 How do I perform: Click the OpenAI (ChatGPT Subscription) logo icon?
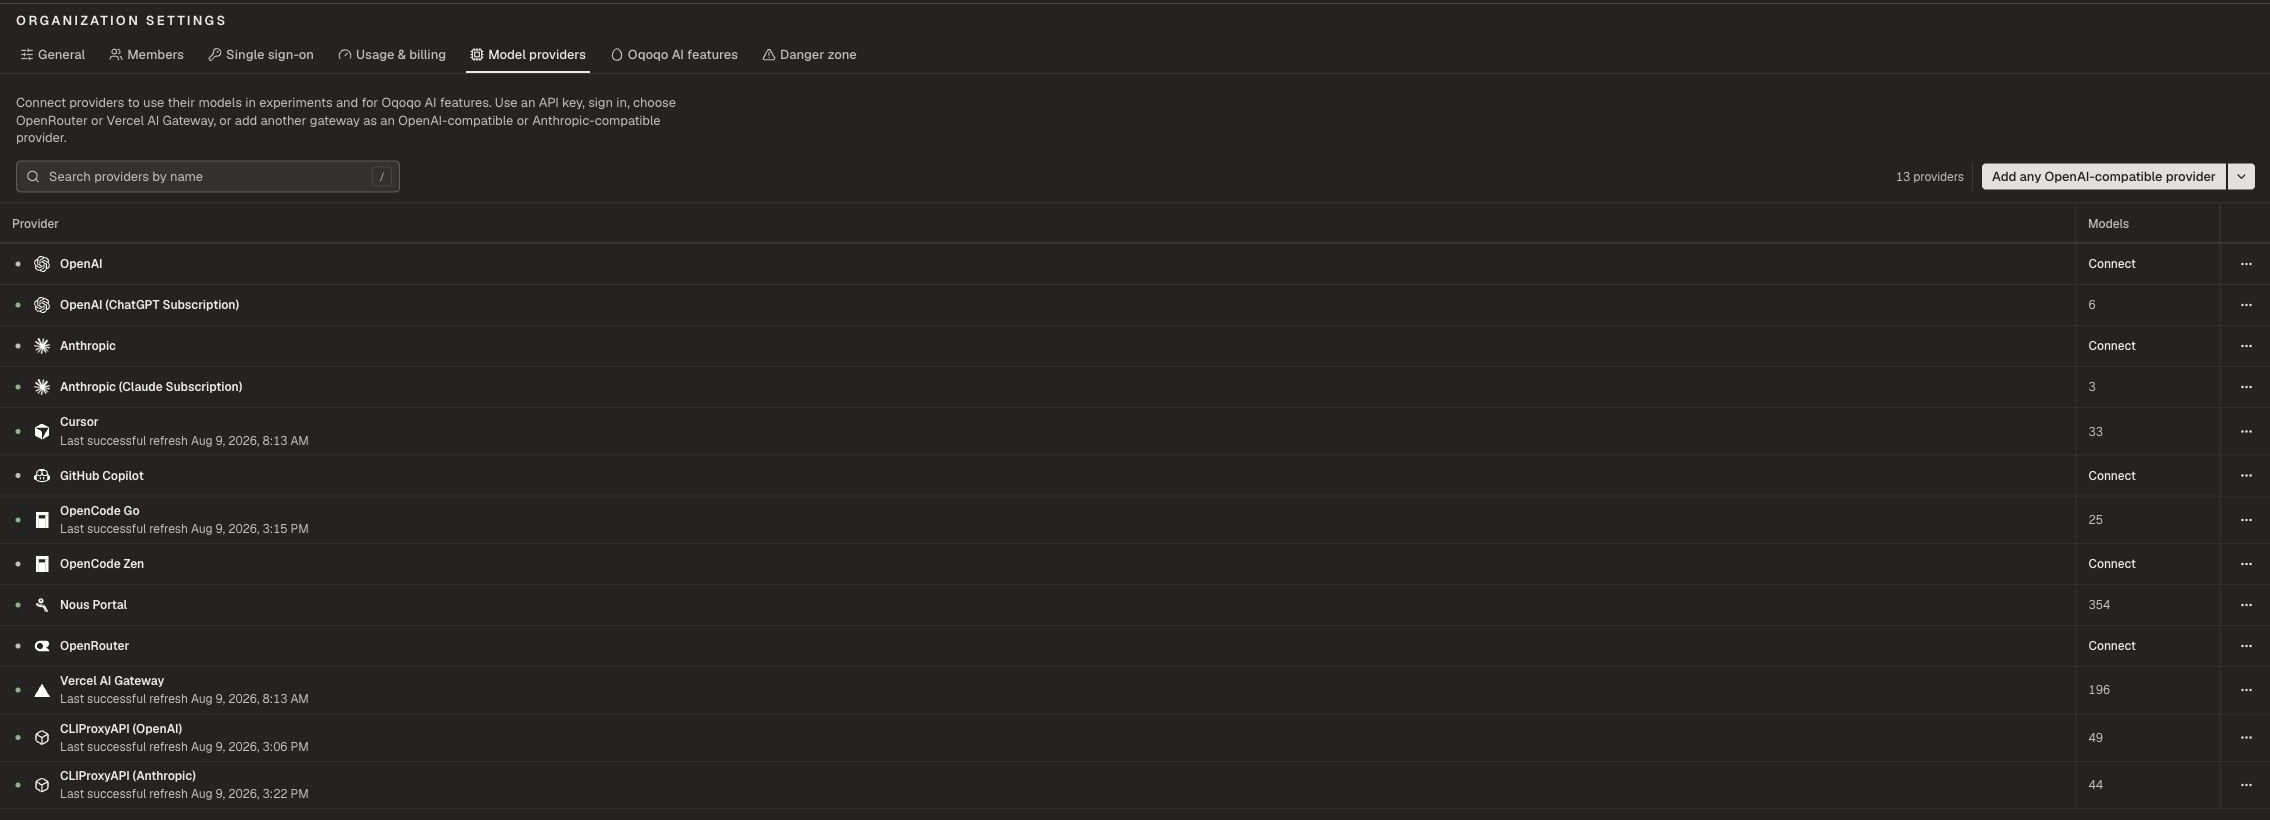pos(42,305)
